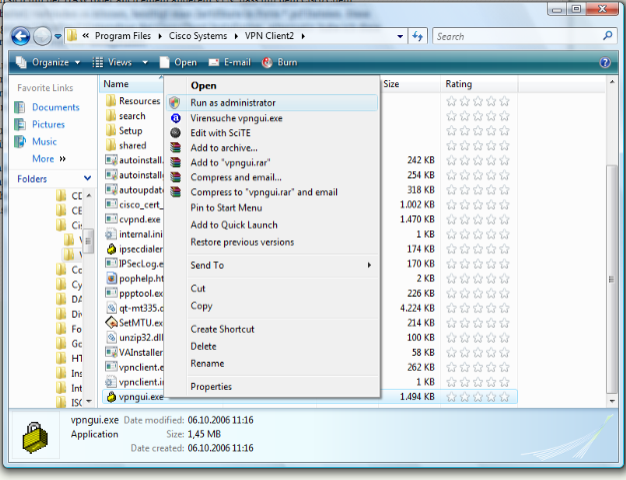Click the Views toolbar button
626x480 pixels.
tap(112, 62)
